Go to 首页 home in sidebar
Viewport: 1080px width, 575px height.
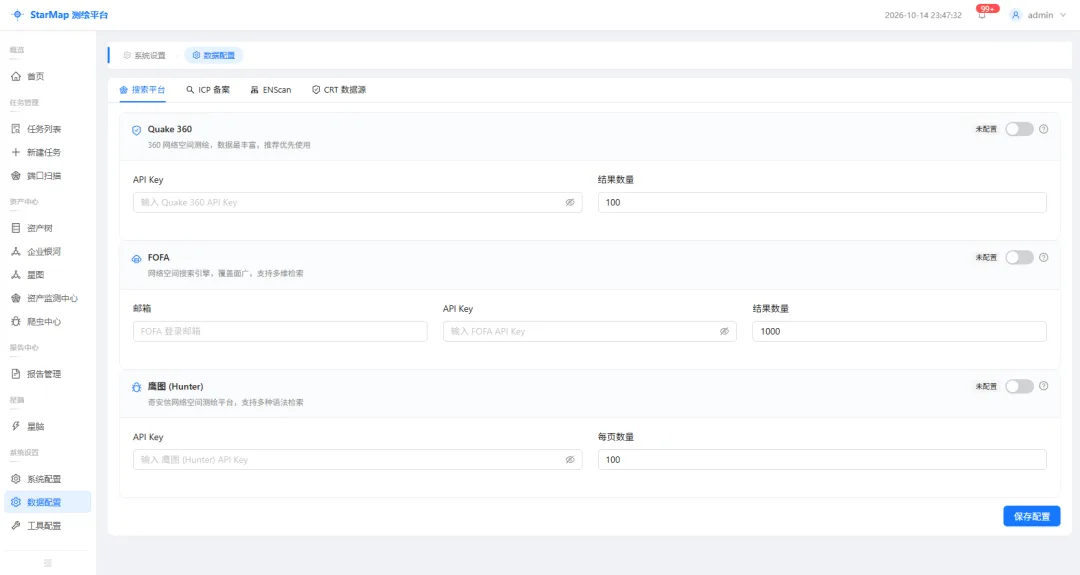(x=48, y=76)
